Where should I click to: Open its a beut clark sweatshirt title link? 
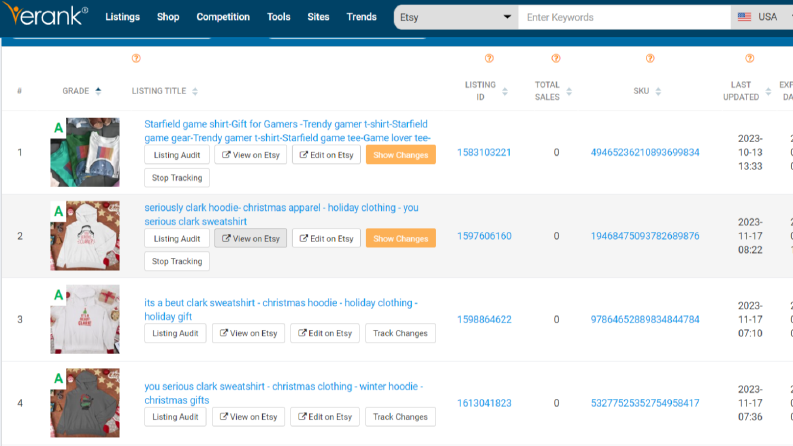[x=281, y=309]
